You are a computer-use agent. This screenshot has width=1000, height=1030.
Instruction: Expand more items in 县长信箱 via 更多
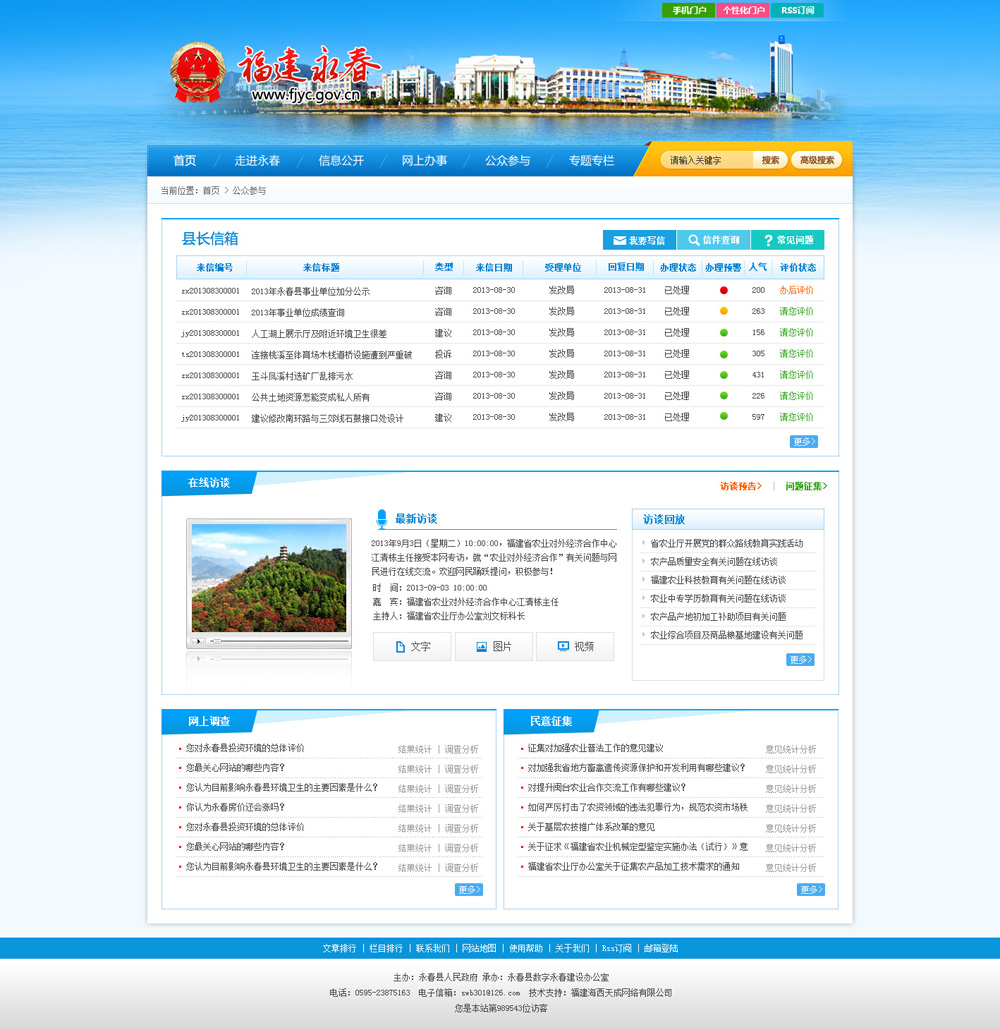(803, 441)
